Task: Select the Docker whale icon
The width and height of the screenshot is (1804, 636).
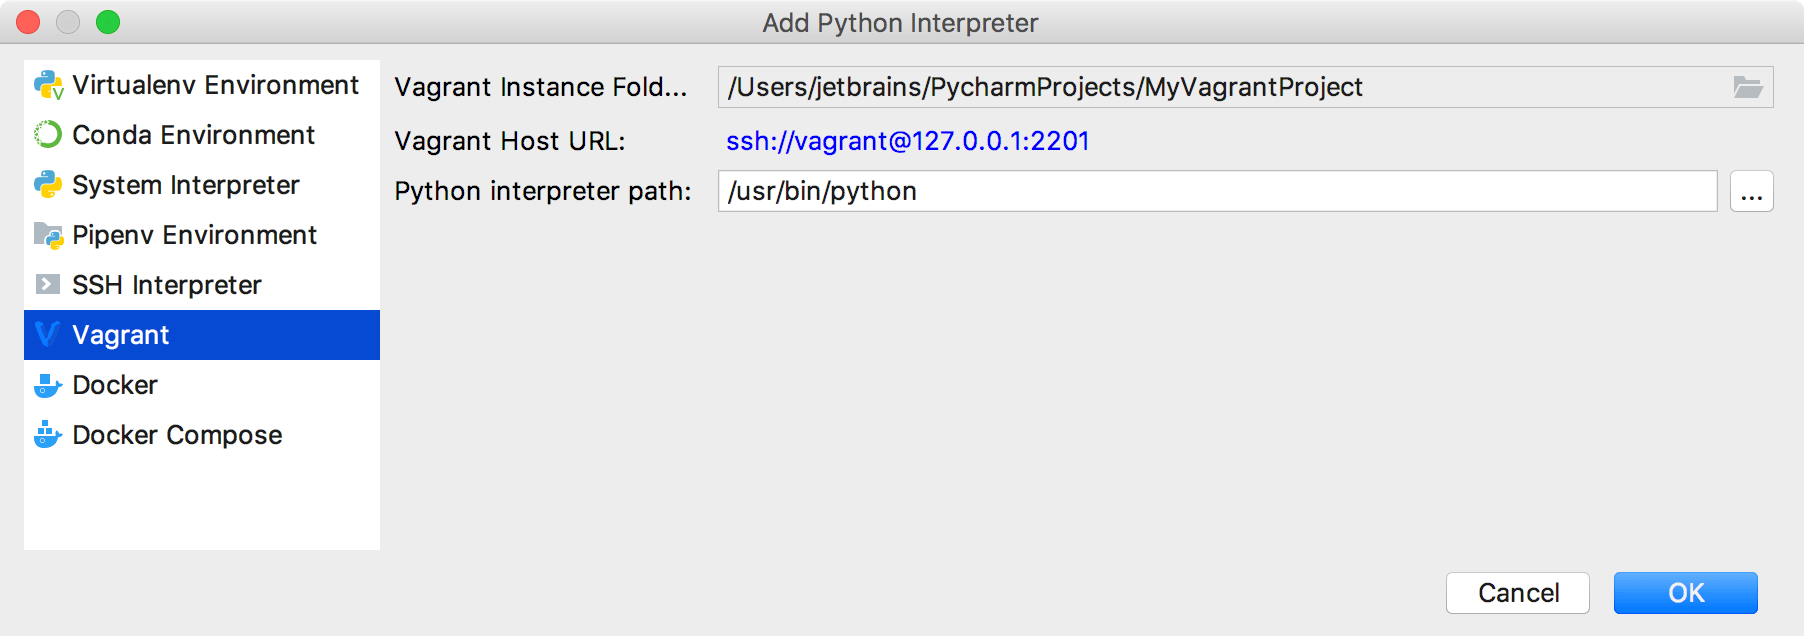Action: [46, 385]
